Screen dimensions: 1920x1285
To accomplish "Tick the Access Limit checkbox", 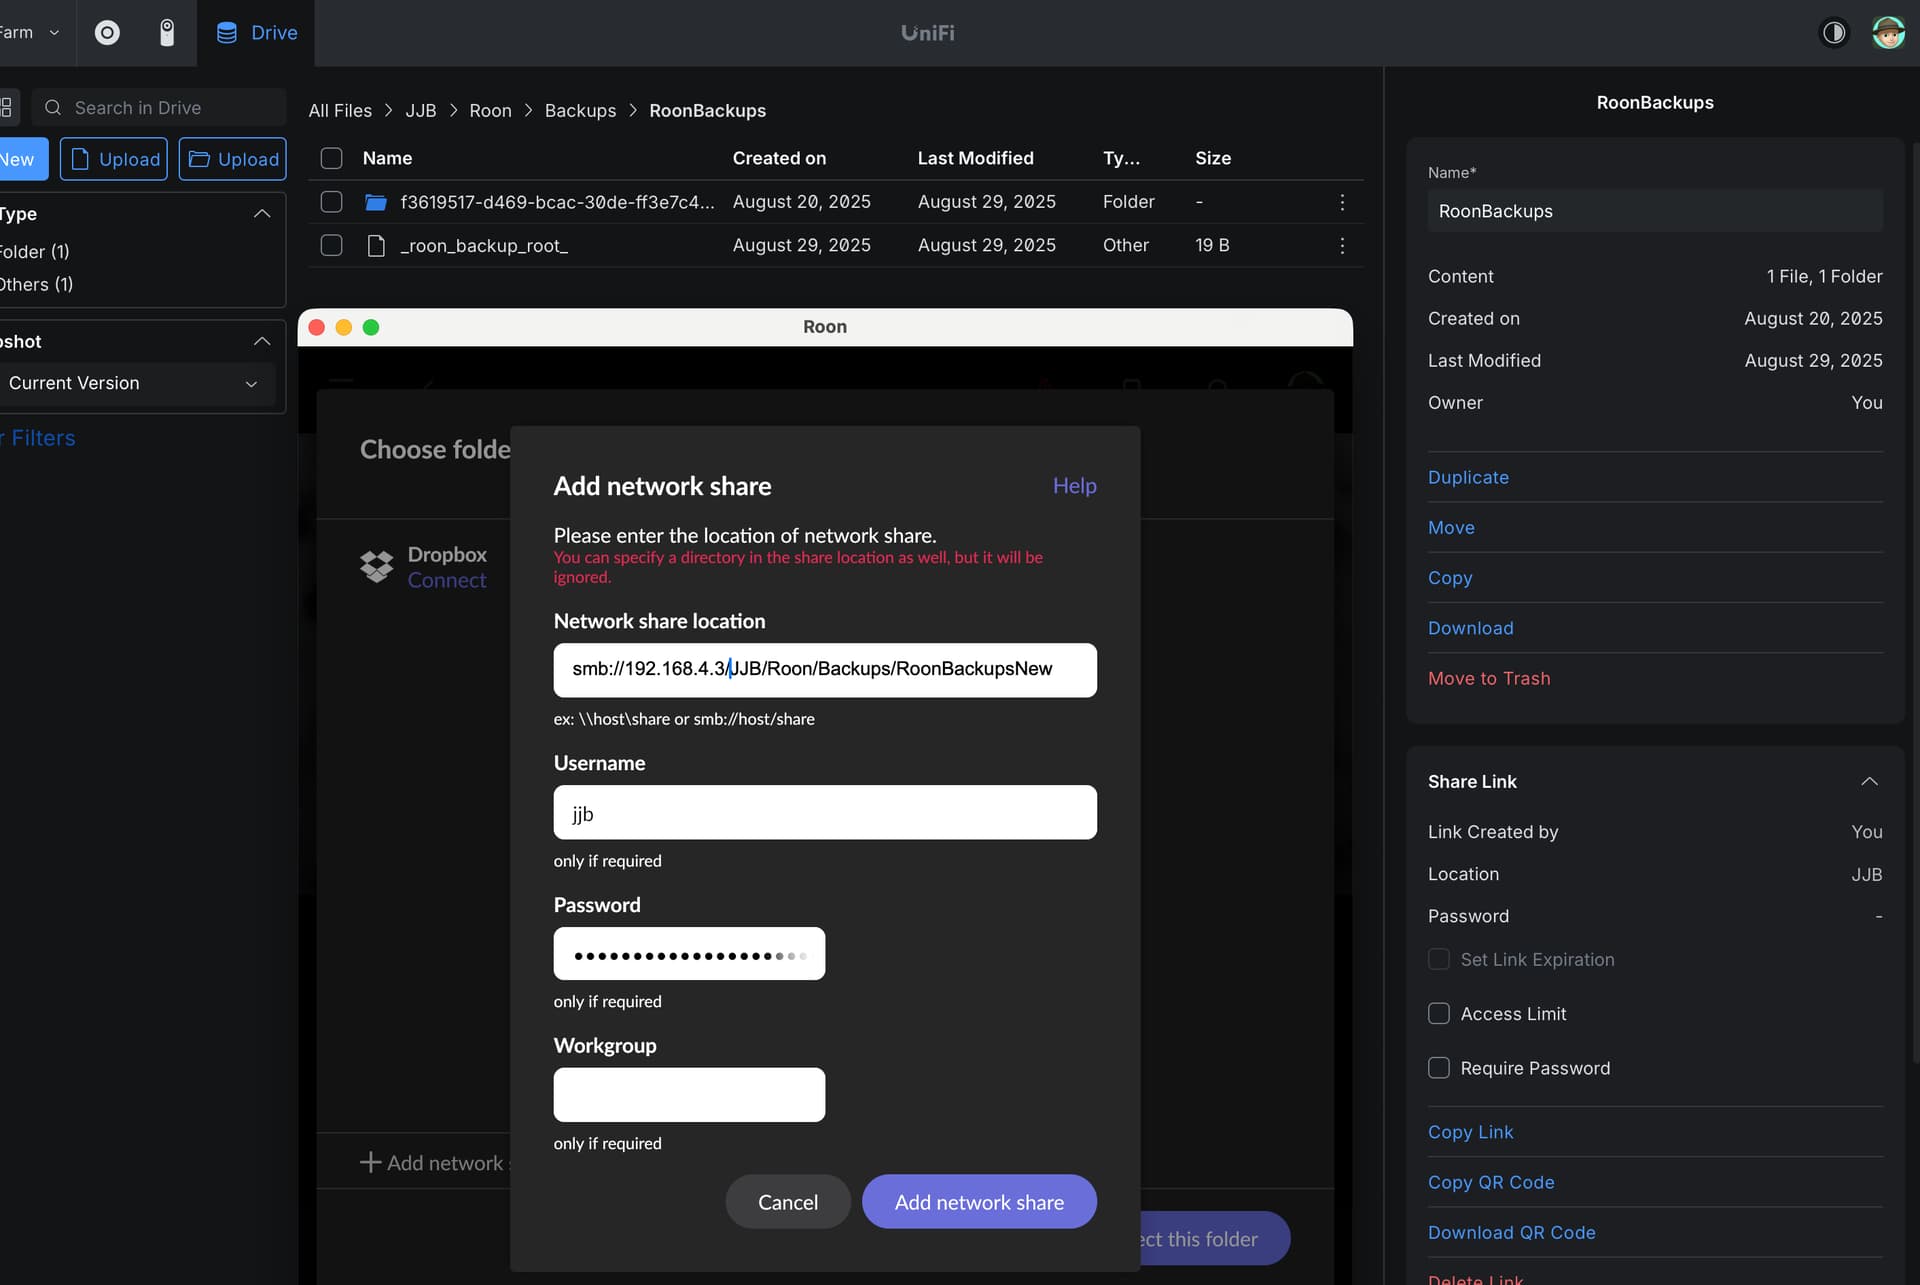I will (1439, 1013).
